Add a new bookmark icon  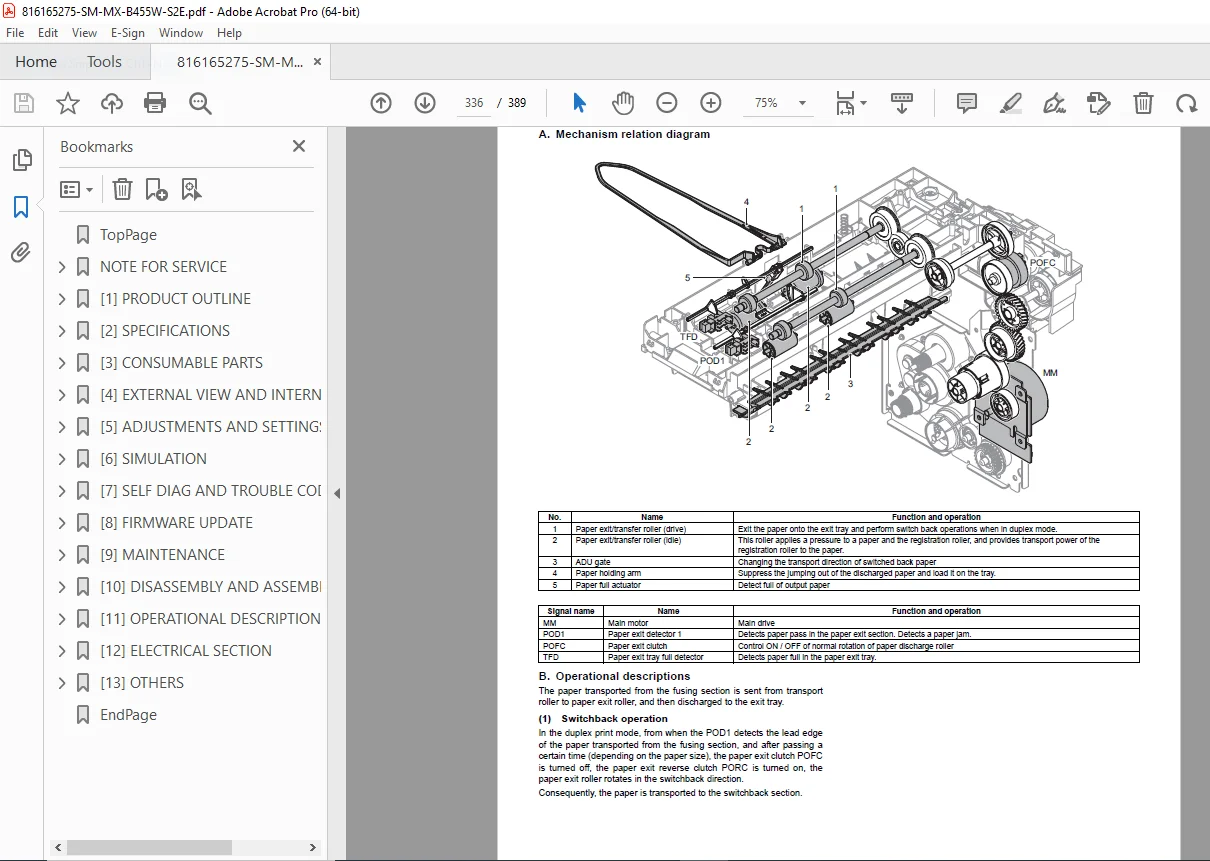pyautogui.click(x=157, y=189)
